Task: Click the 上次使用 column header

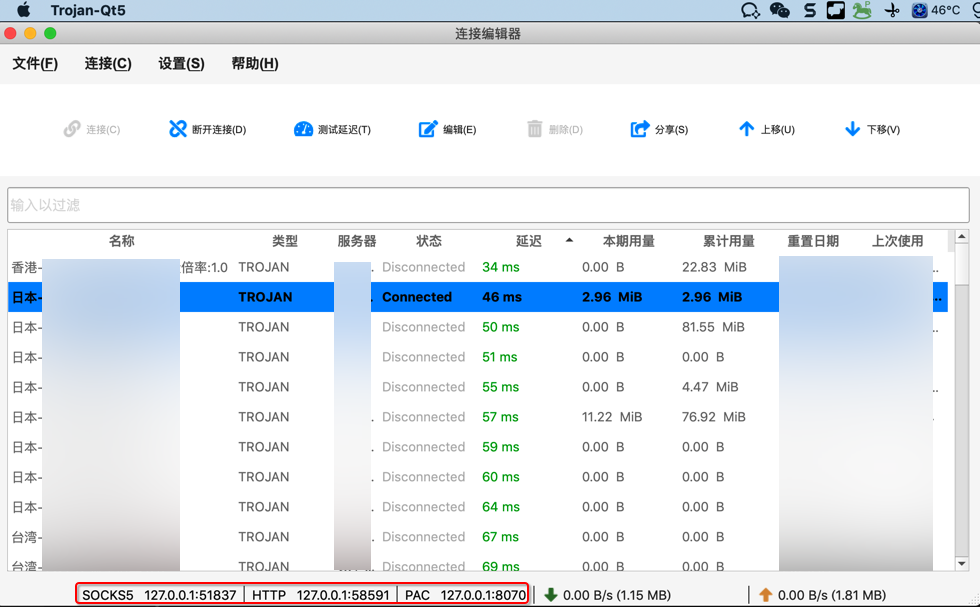Action: (898, 241)
